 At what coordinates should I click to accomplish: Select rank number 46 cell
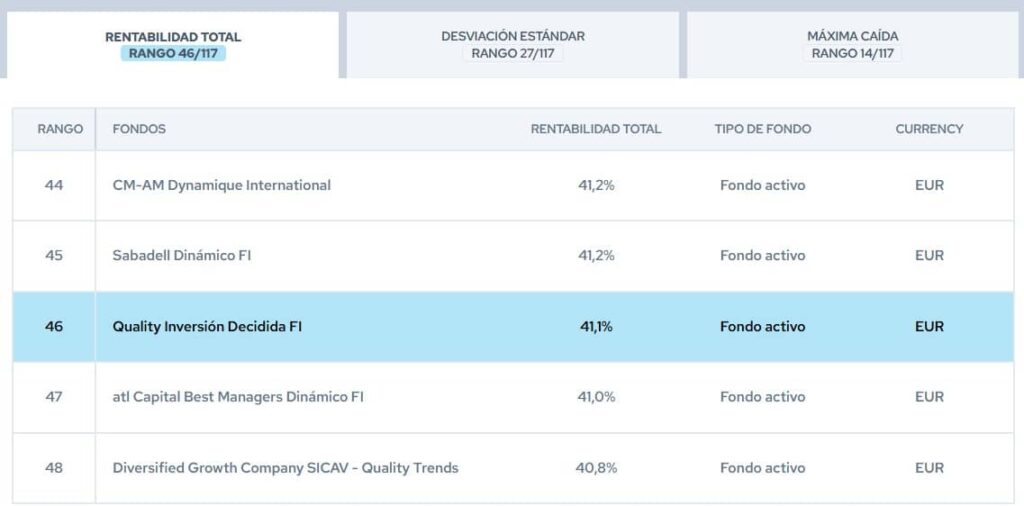point(54,326)
